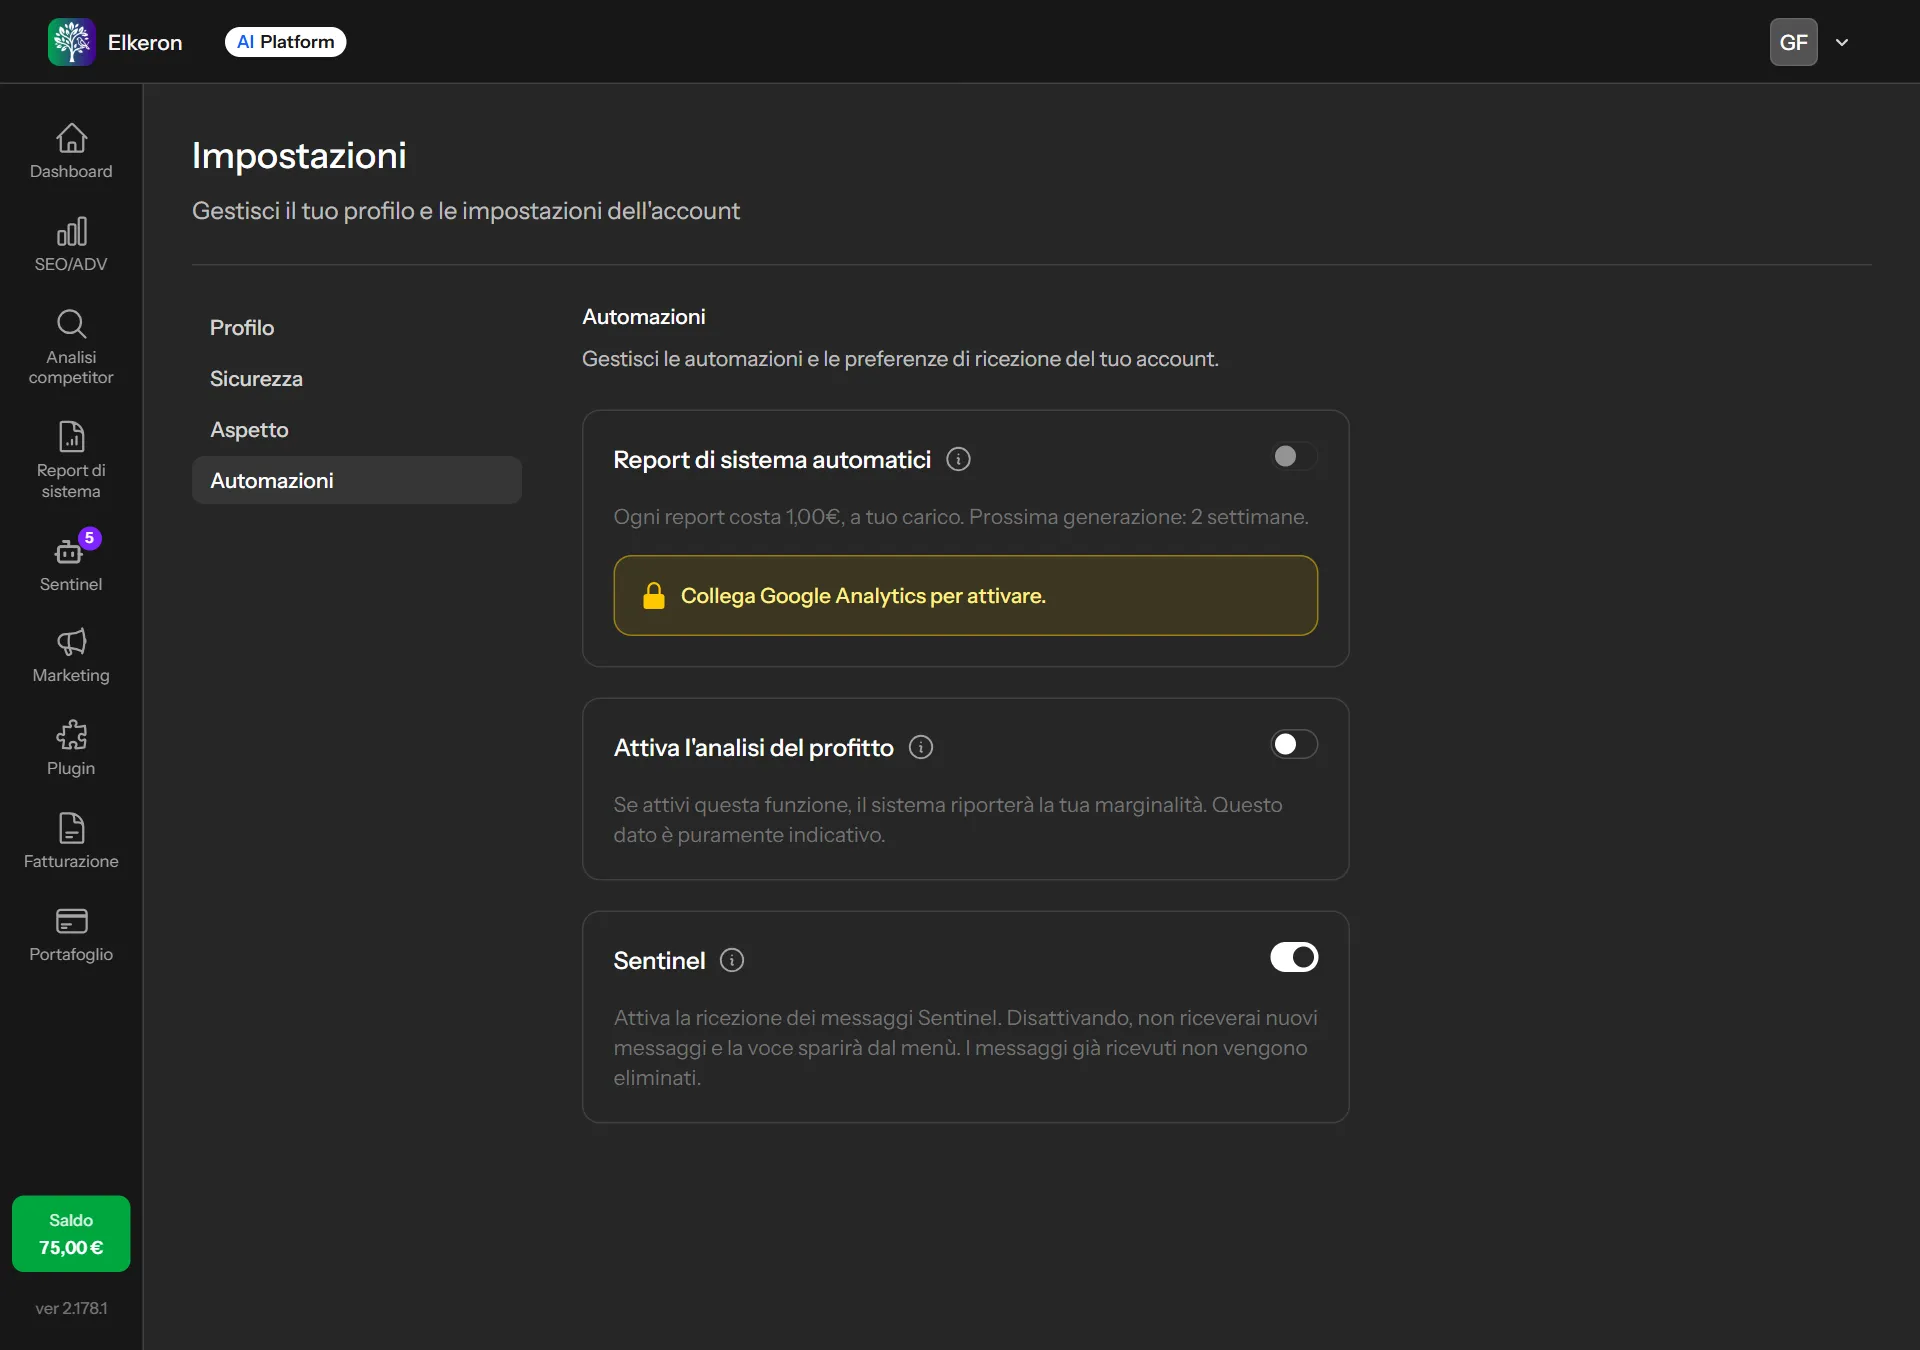
Task: Show info icon next to Sentinel
Action: pos(732,960)
